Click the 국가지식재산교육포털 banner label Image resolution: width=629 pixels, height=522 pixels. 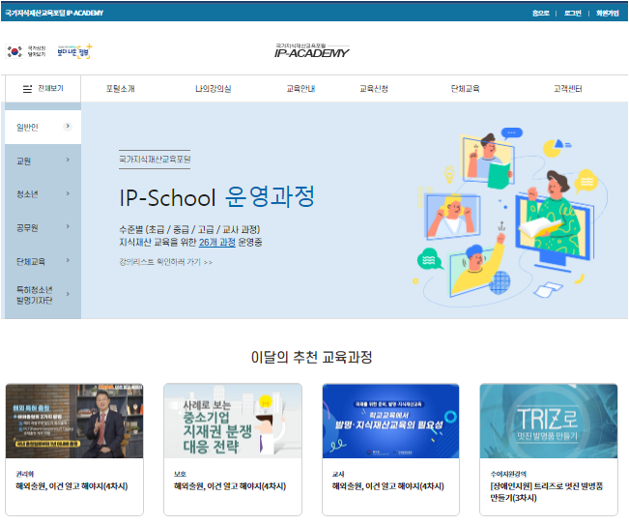tap(154, 159)
